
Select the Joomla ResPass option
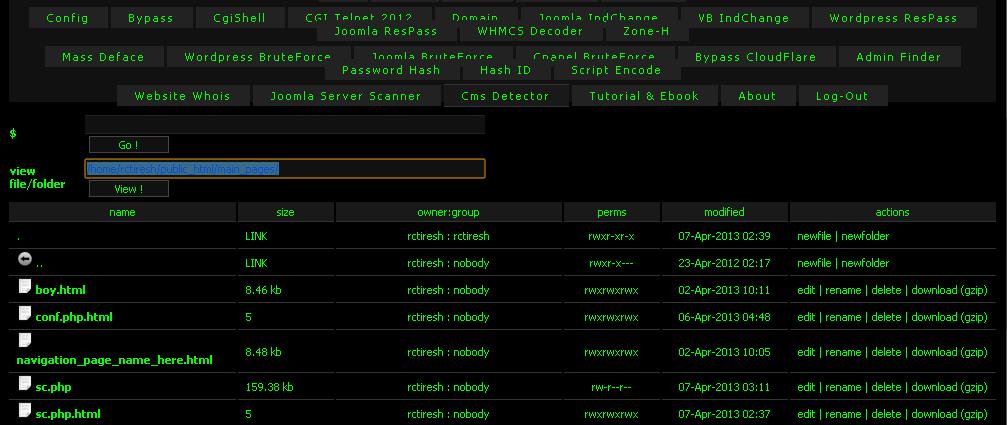[386, 31]
